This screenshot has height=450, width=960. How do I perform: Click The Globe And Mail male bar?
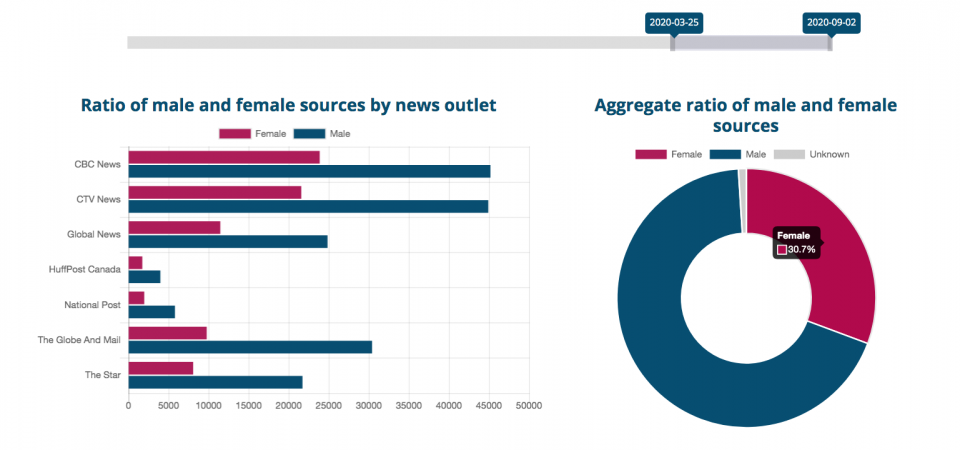click(x=249, y=347)
